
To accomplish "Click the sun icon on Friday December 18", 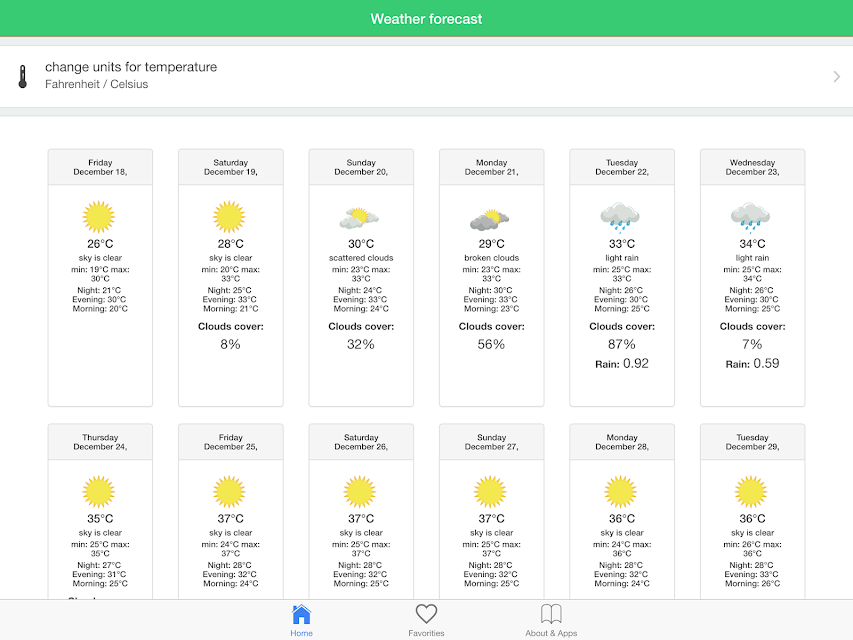I will (98, 217).
